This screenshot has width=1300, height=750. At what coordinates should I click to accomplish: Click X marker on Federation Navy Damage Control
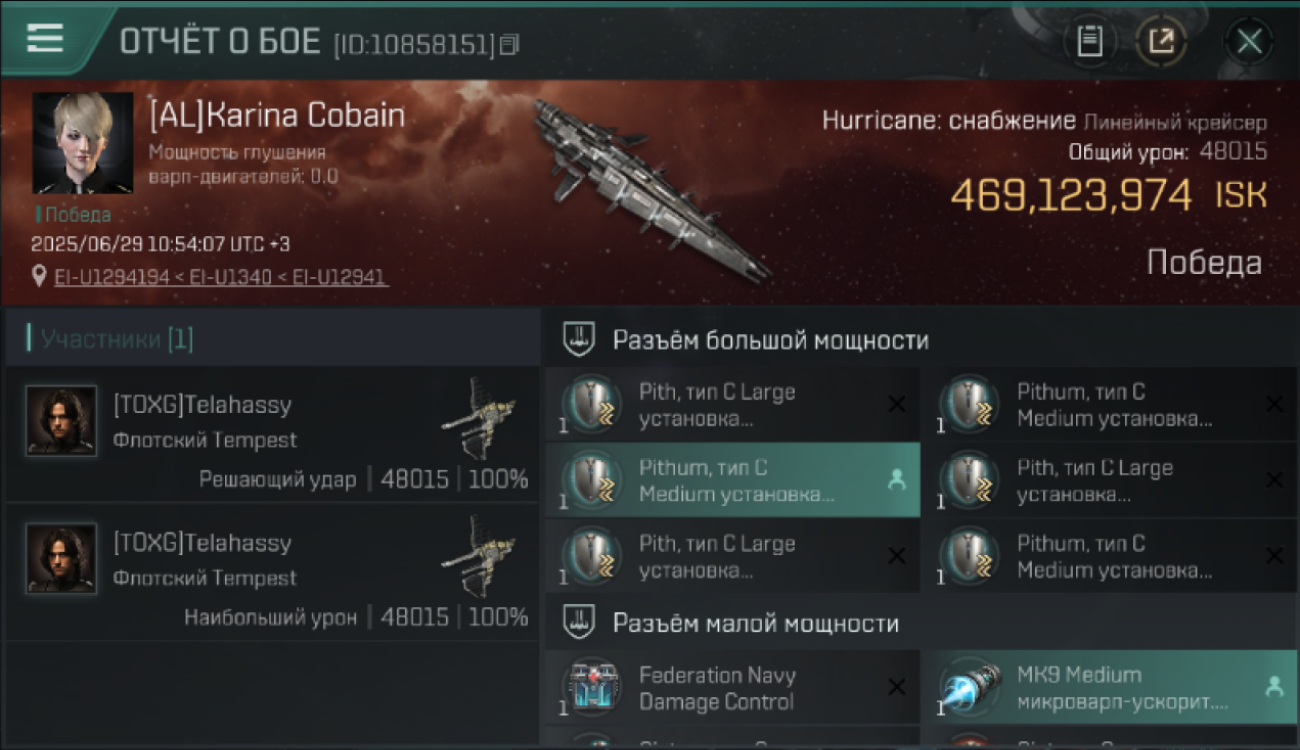tap(897, 687)
